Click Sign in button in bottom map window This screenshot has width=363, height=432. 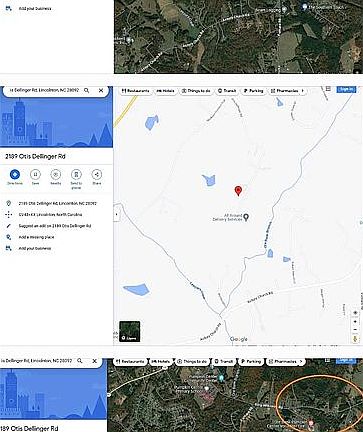coord(346,360)
